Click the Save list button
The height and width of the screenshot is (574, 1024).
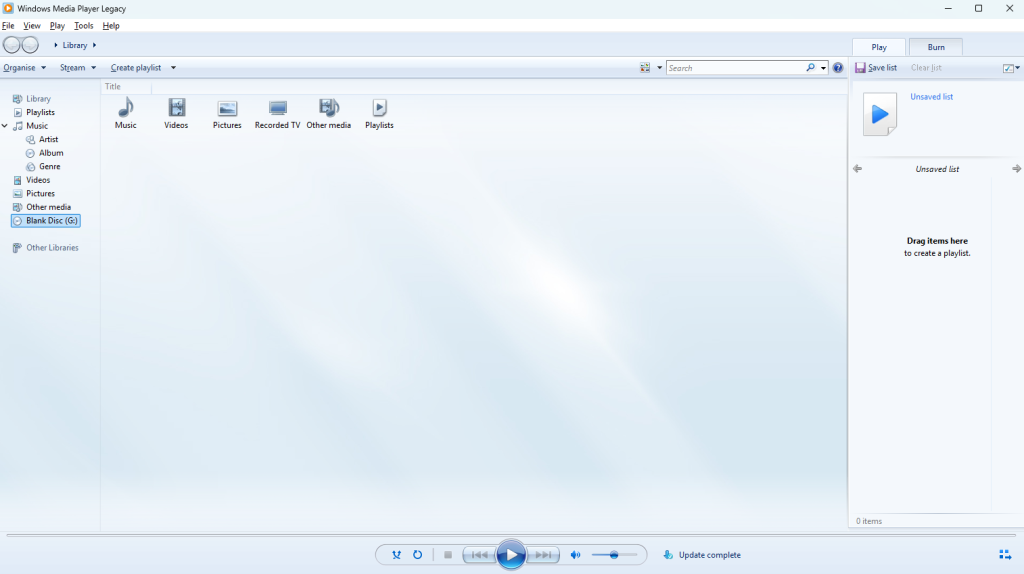pyautogui.click(x=876, y=68)
